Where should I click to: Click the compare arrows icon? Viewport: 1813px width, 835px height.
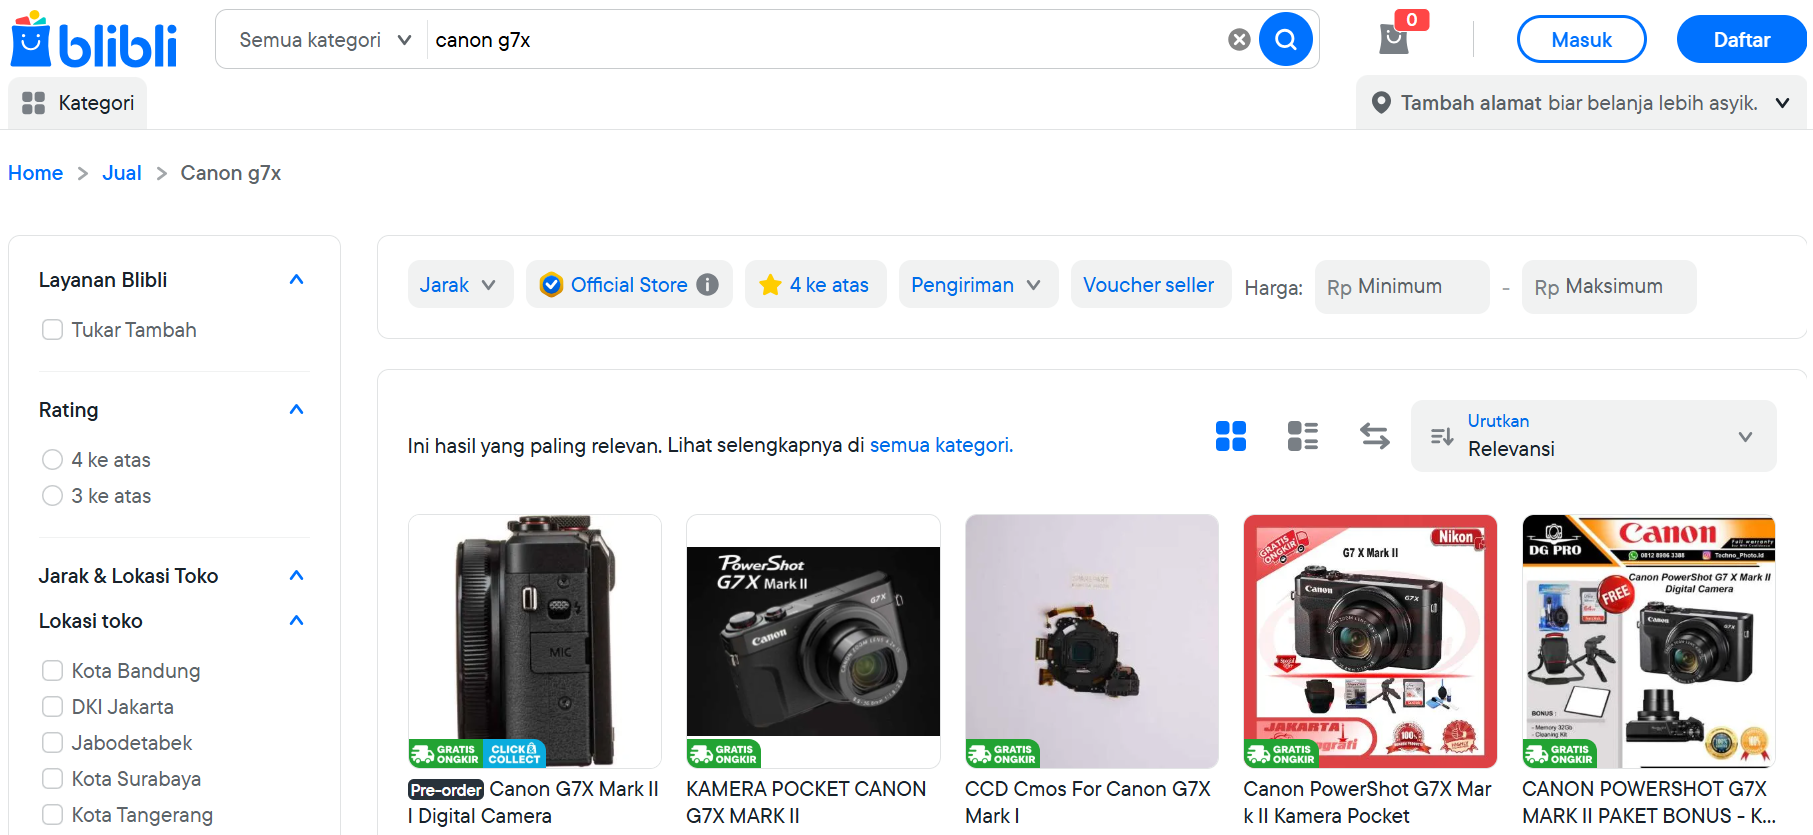click(1375, 436)
